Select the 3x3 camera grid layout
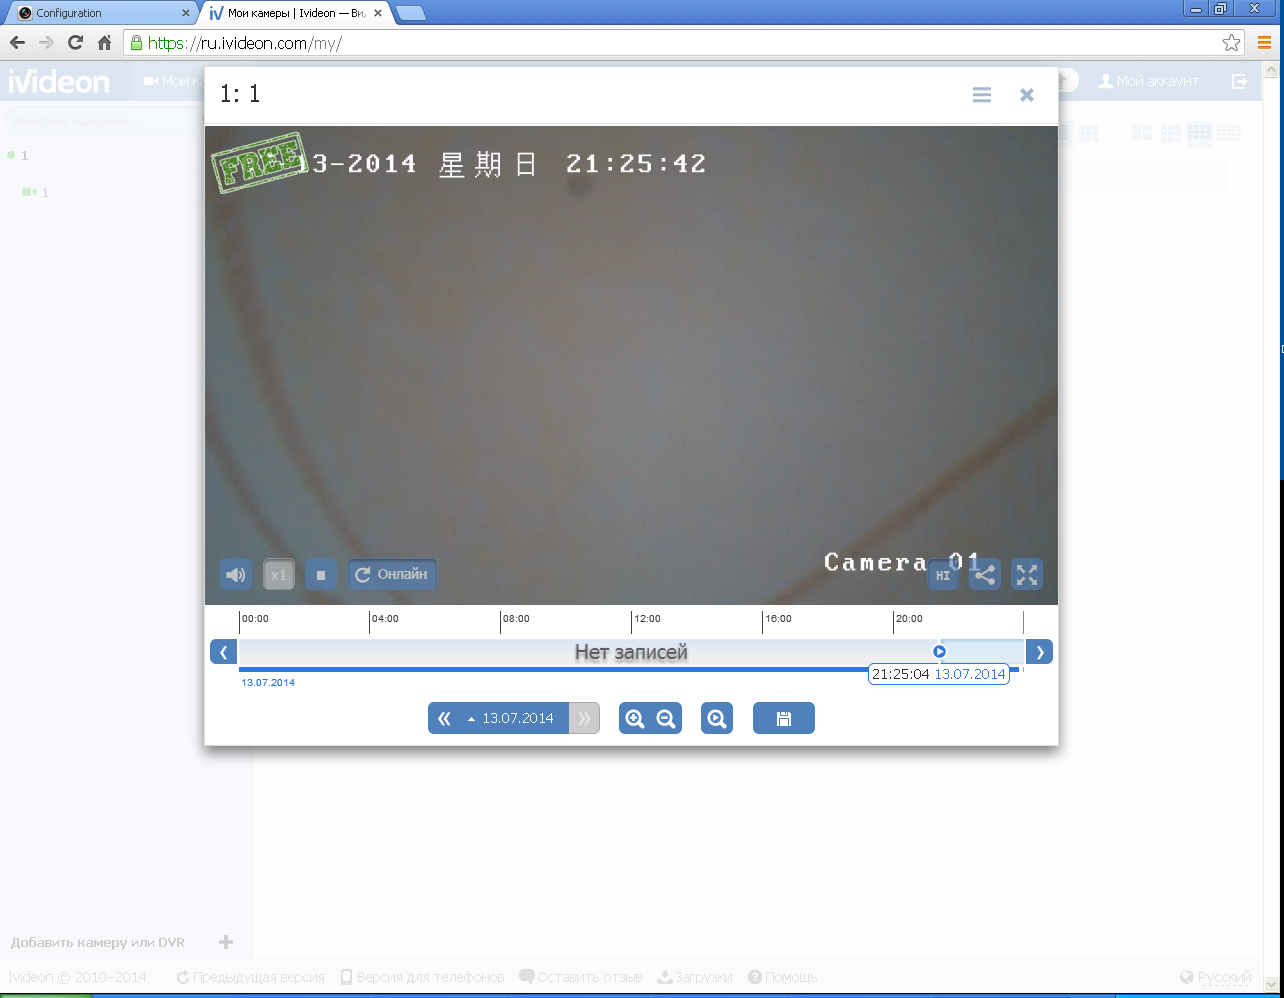 click(1170, 132)
